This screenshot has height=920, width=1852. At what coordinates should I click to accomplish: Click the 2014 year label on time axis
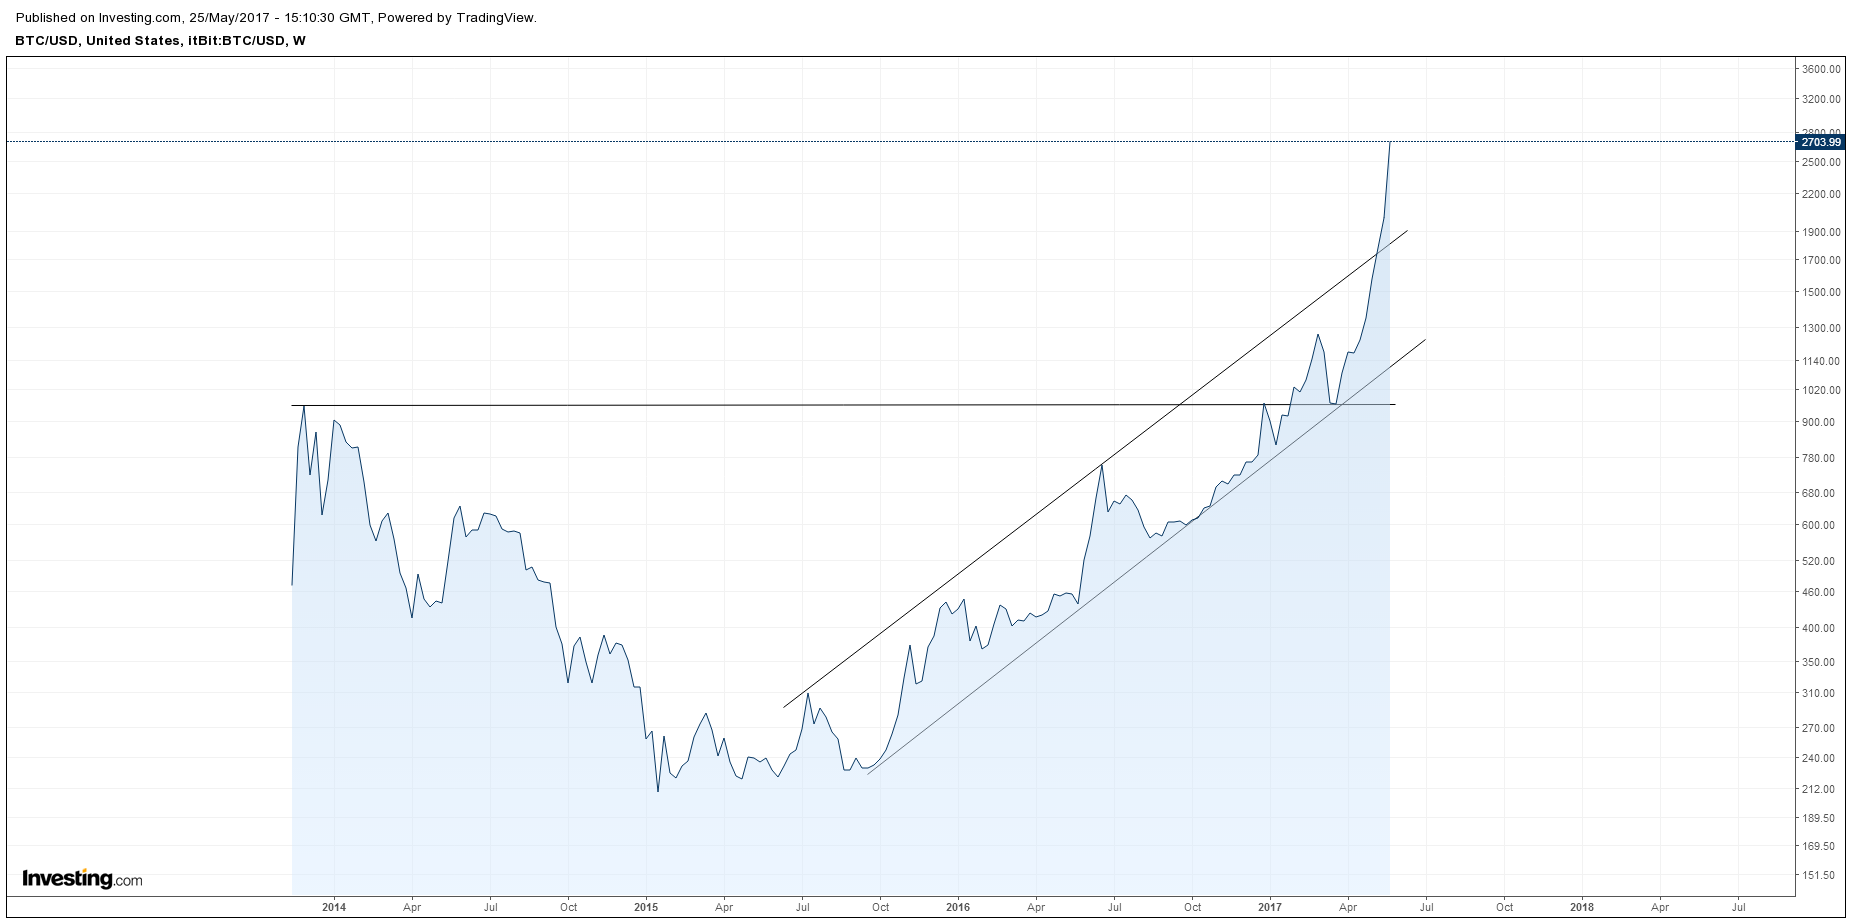334,908
